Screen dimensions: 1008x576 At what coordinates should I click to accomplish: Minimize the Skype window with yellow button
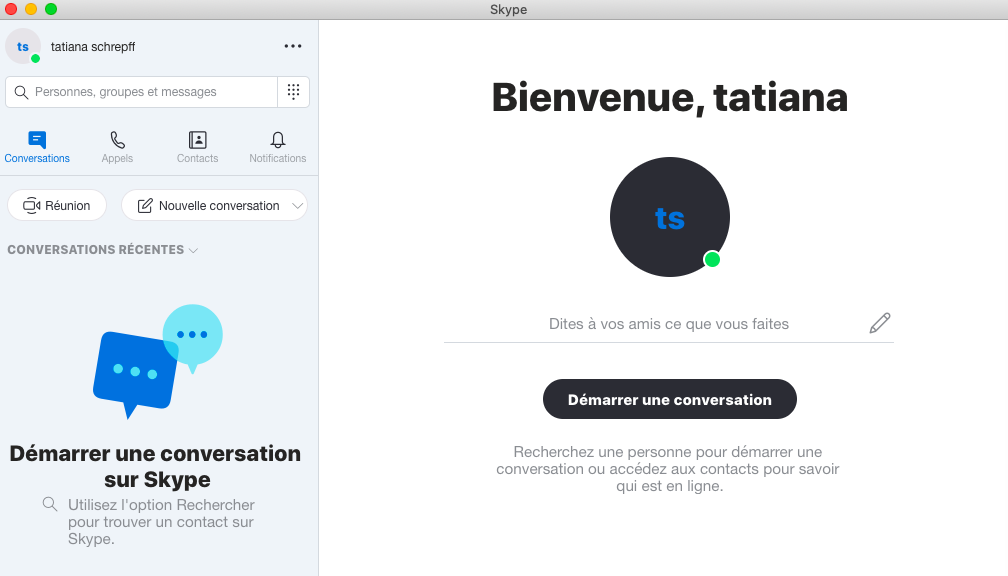click(x=31, y=9)
